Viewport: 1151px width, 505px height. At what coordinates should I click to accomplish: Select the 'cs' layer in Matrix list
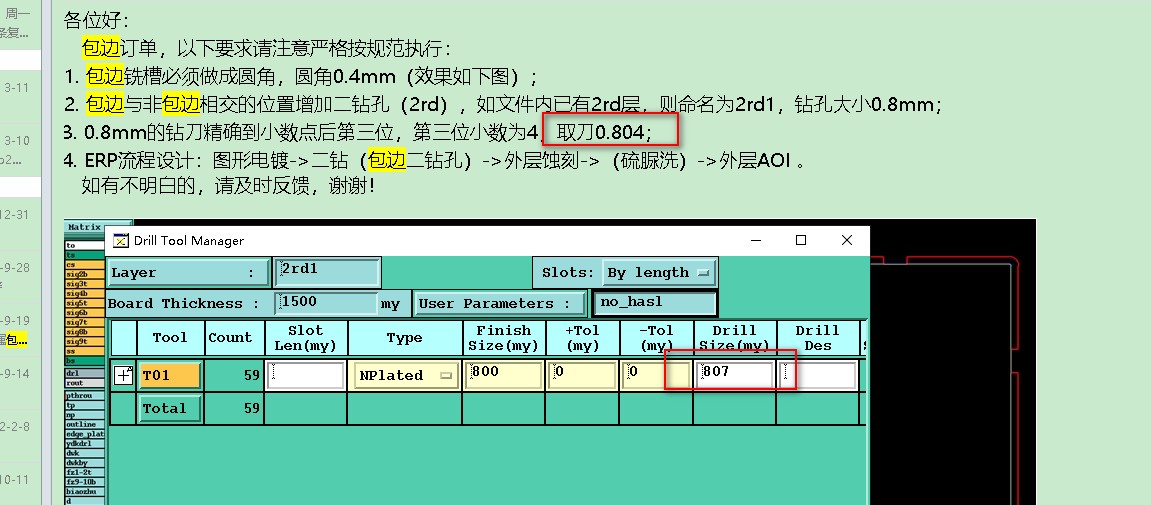pos(84,264)
